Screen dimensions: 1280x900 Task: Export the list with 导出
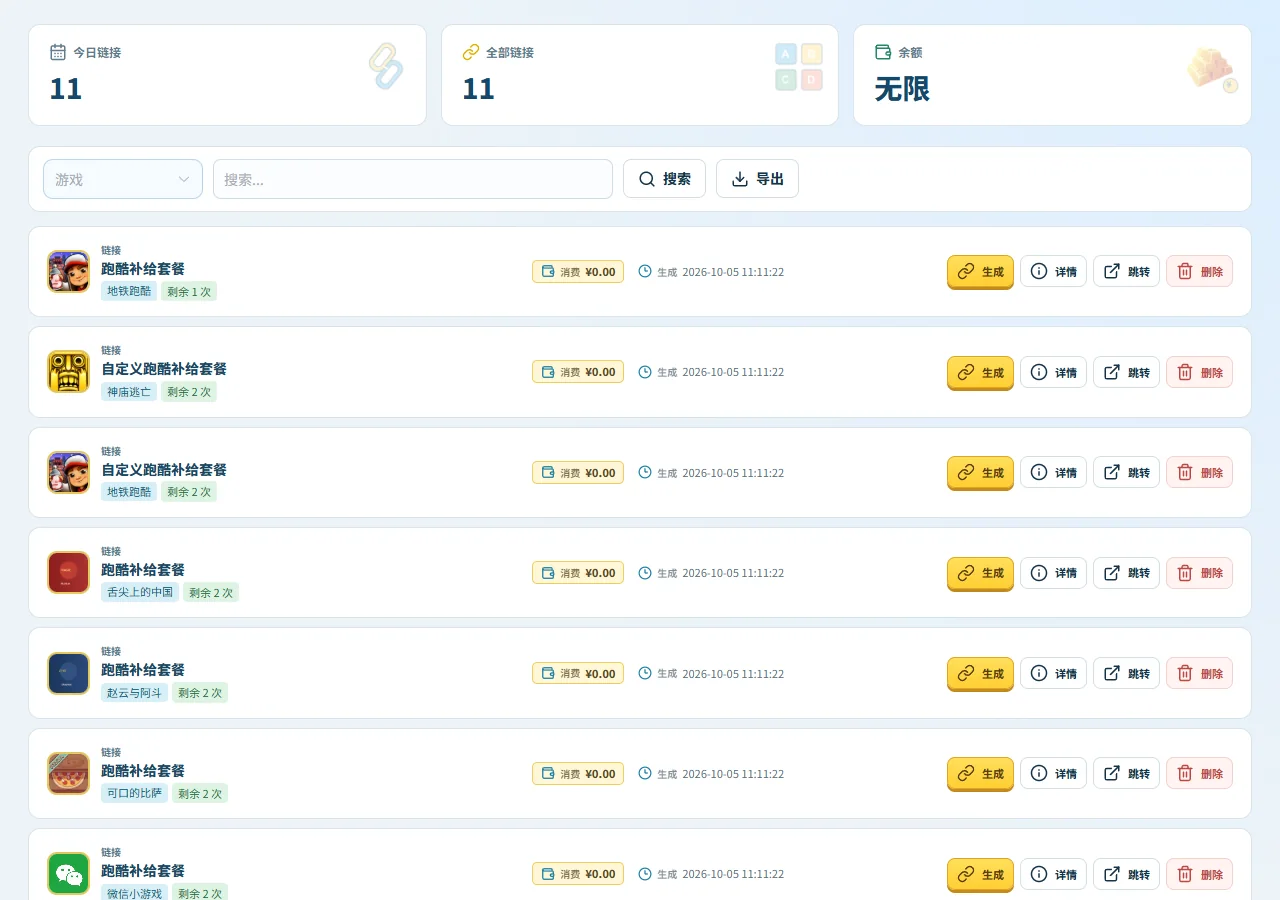pos(757,179)
